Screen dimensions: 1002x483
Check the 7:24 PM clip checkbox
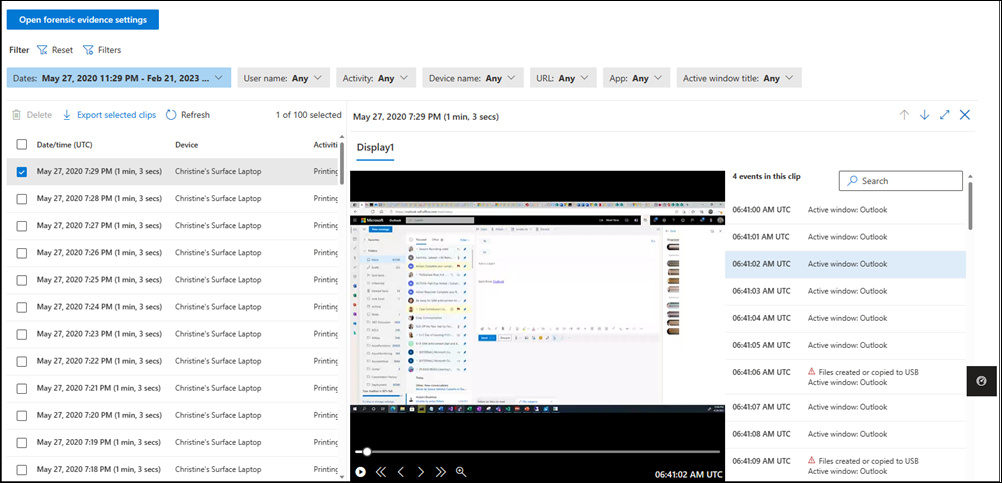pyautogui.click(x=22, y=307)
